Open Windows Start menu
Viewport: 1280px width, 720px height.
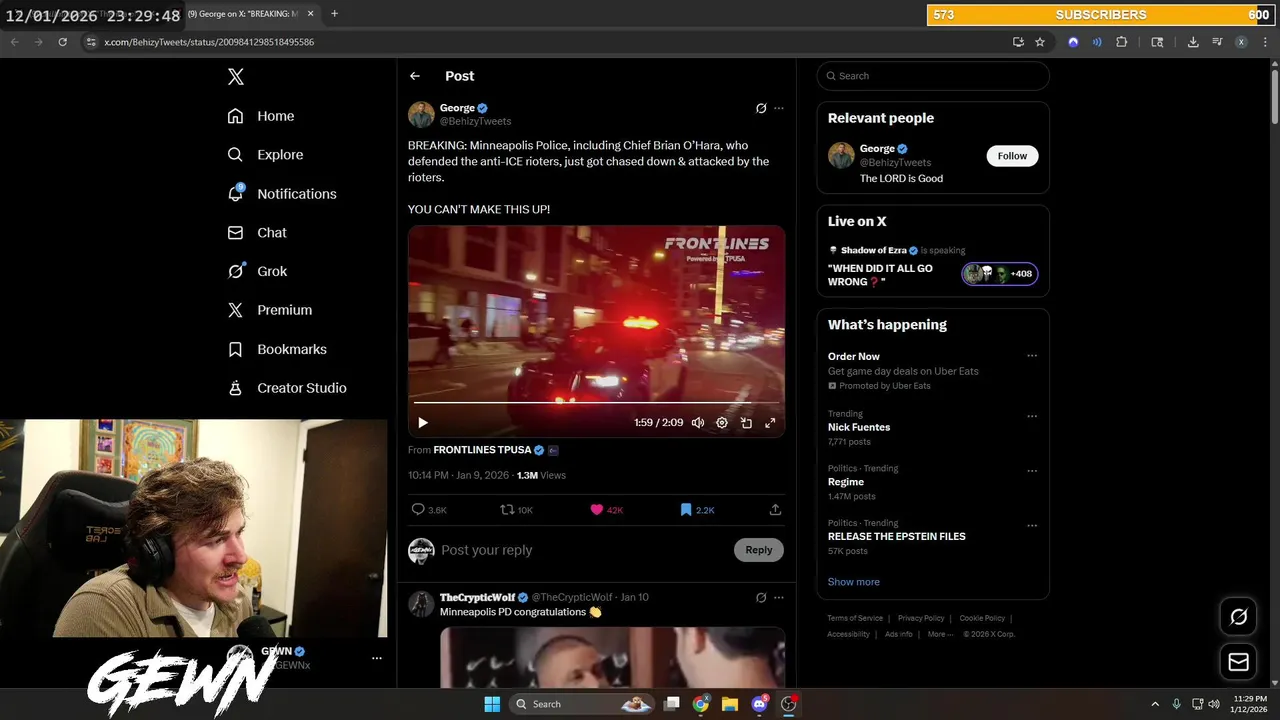492,704
